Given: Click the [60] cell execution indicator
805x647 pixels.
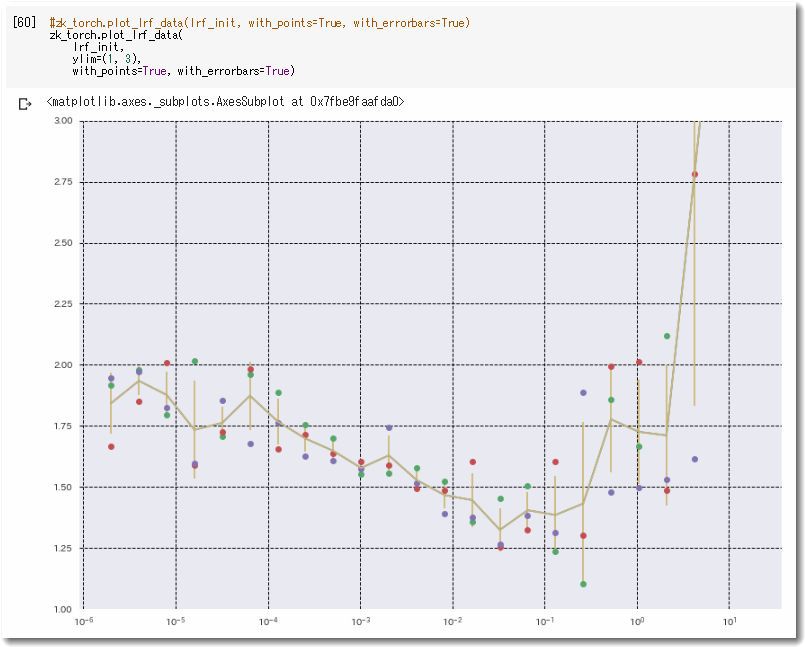Looking at the screenshot, I should [x=24, y=22].
